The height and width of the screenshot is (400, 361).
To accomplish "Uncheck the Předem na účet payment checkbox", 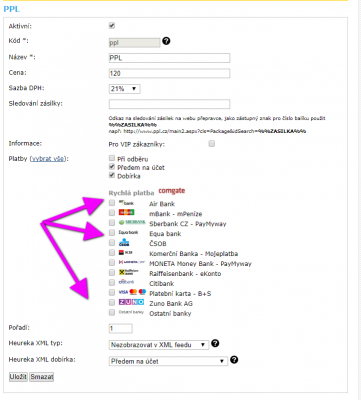I will [x=112, y=167].
